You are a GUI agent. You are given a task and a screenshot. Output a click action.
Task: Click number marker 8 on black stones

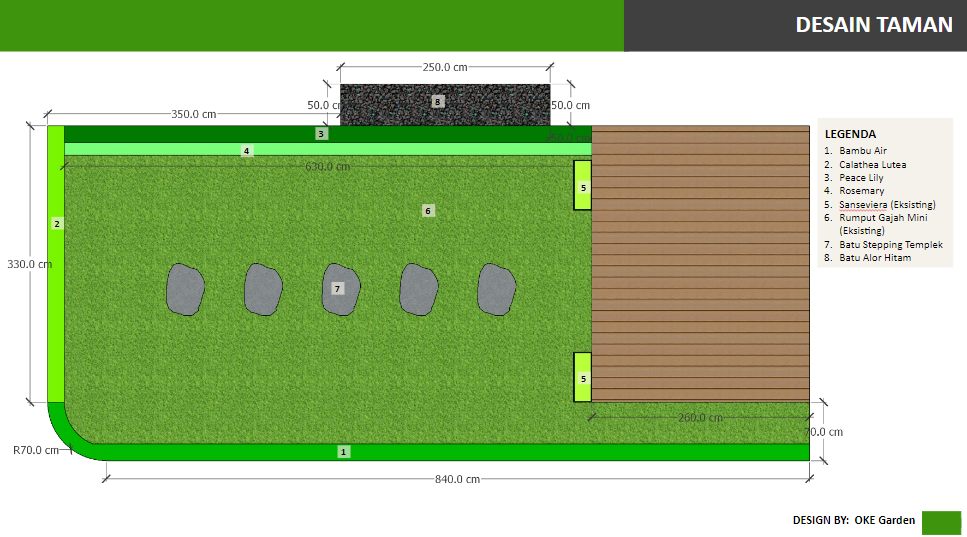[438, 102]
